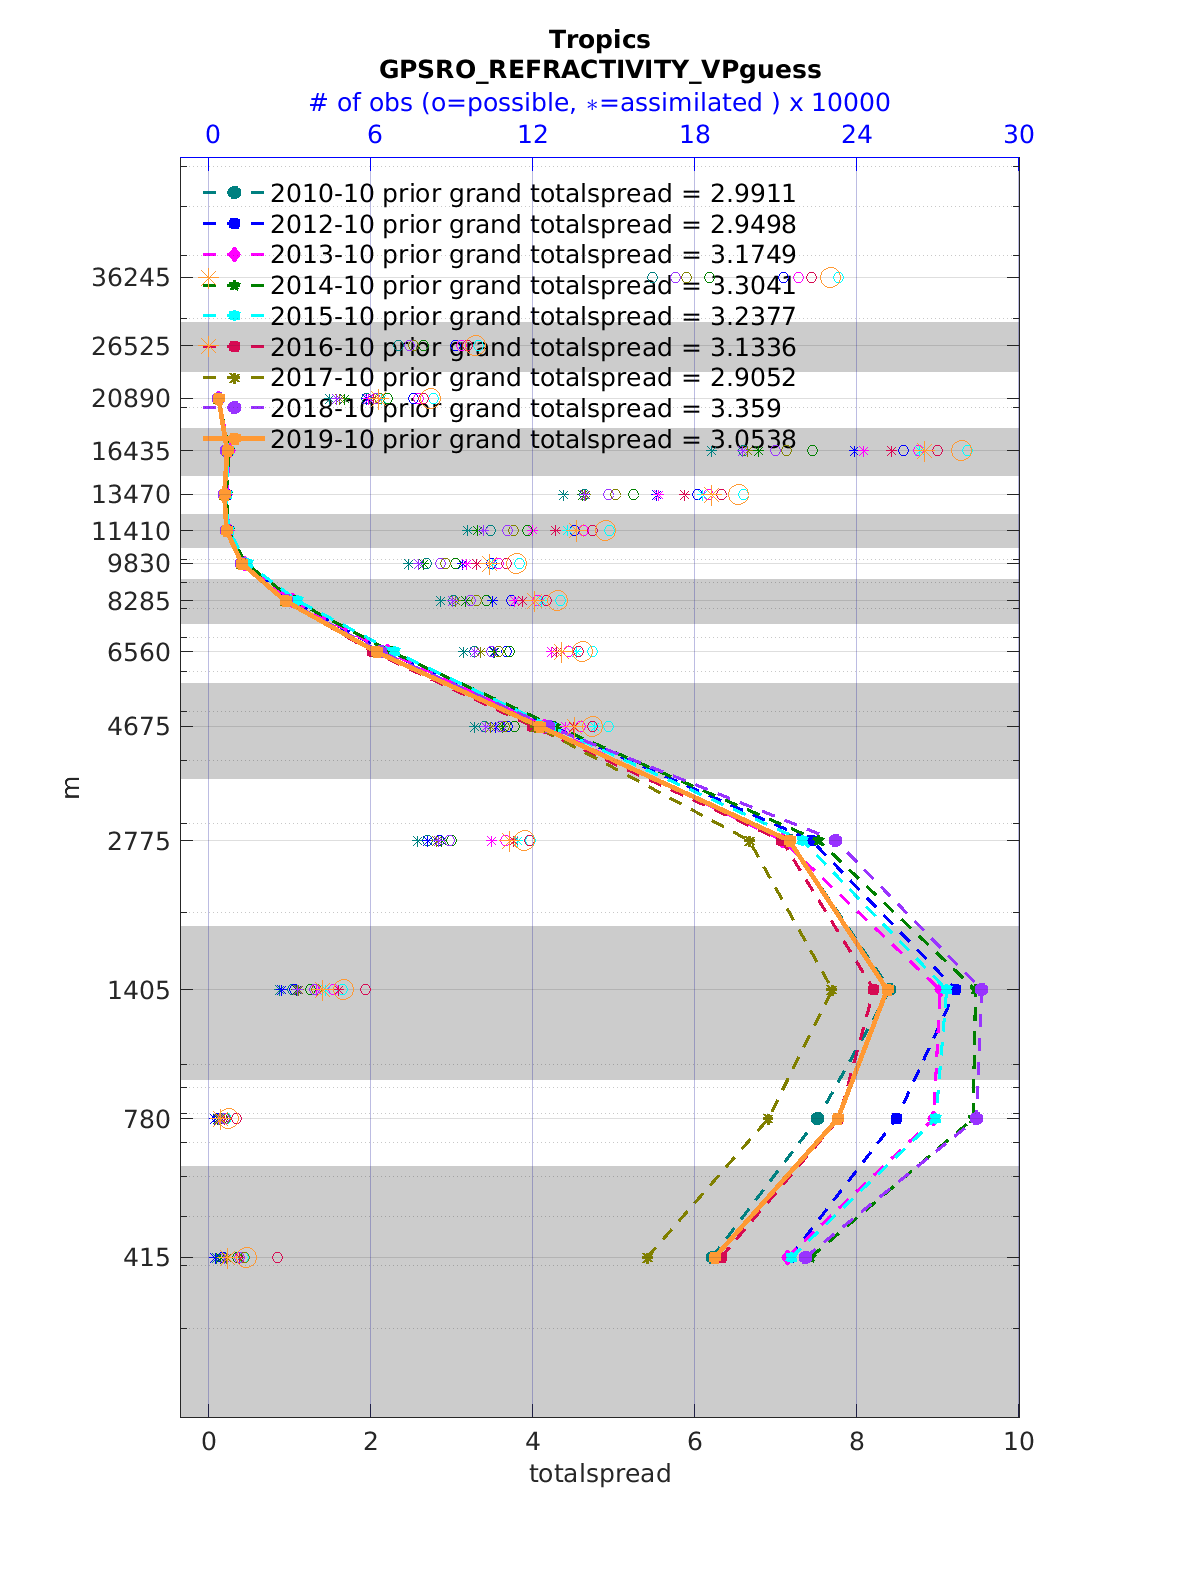Click the blue 24 tick on the top axis
Image resolution: width=1200 pixels, height=1575 pixels.
[857, 134]
